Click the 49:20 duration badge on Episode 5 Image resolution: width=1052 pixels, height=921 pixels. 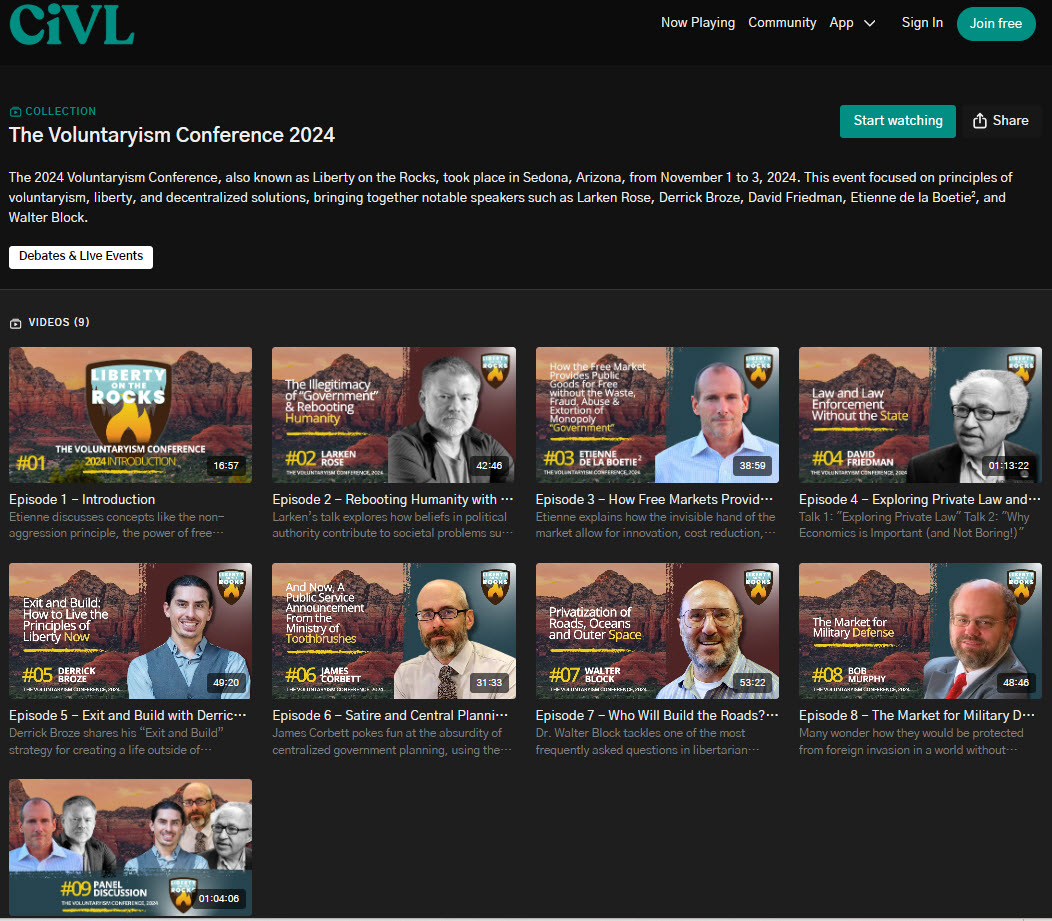tap(226, 682)
